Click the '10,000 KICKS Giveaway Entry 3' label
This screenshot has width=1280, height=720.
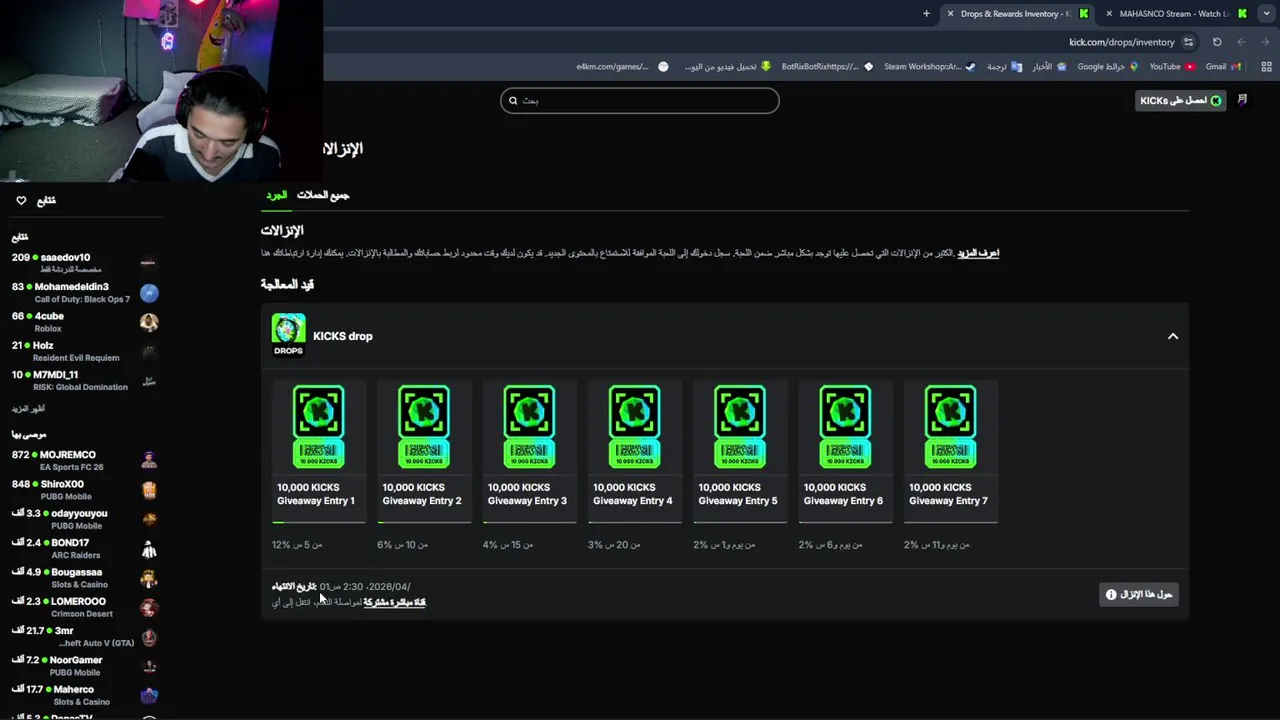(x=527, y=494)
